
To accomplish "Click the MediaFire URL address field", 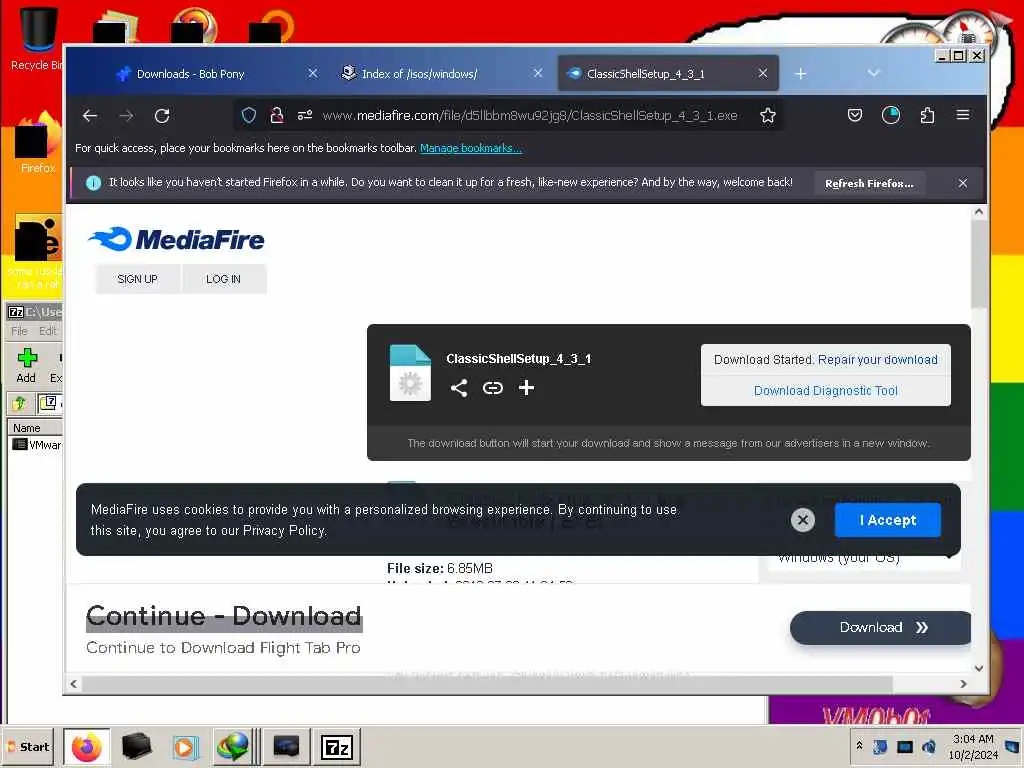I will tap(530, 116).
